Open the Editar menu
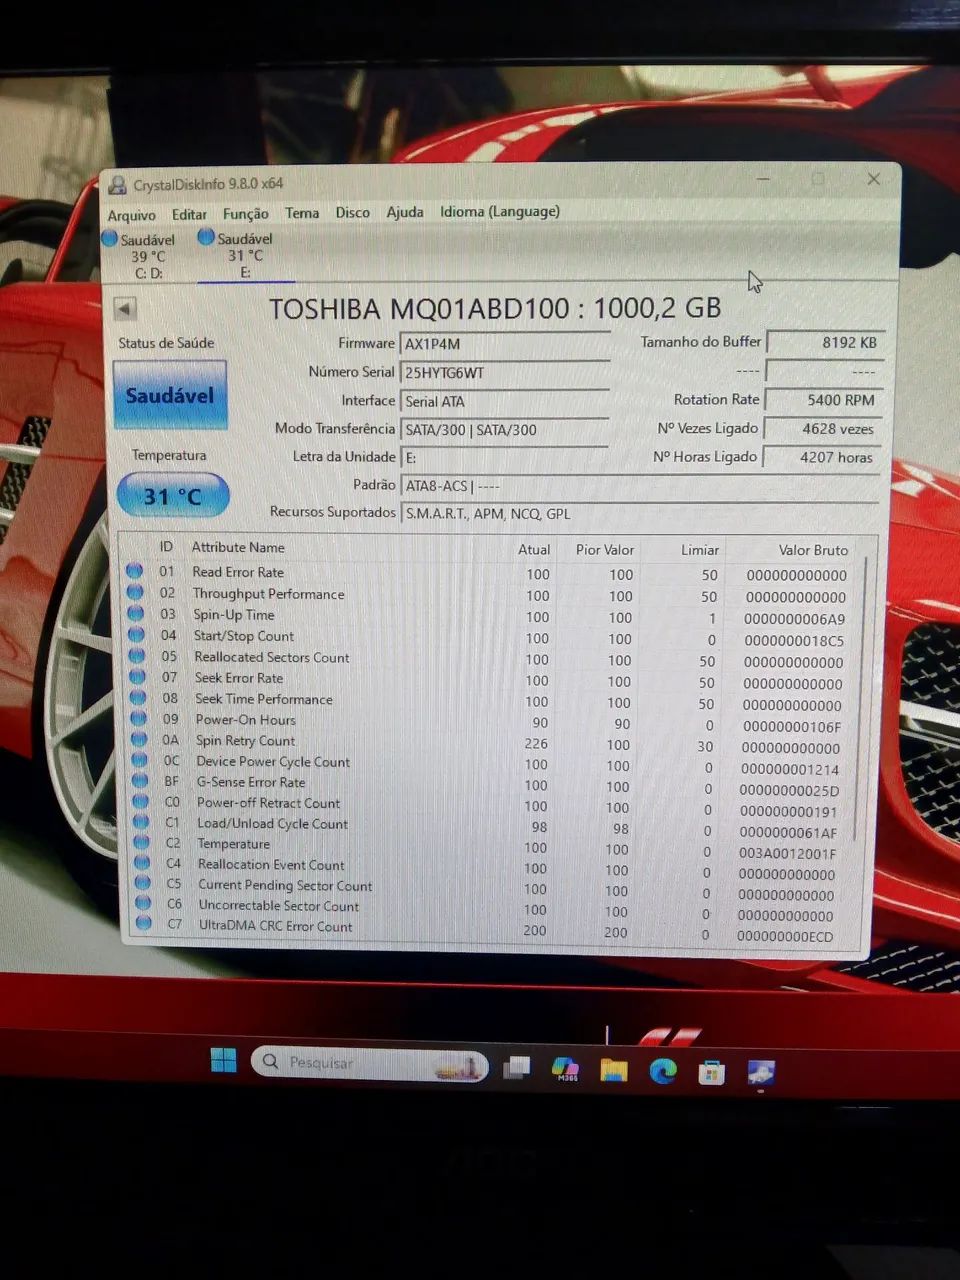This screenshot has height=1280, width=960. [x=189, y=214]
